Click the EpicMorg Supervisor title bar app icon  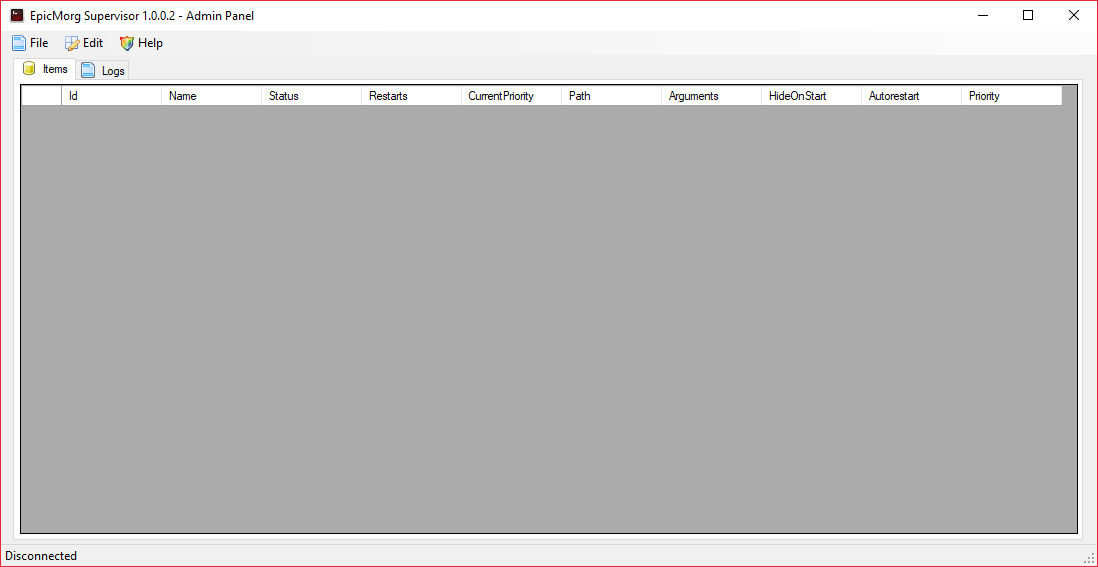(17, 15)
